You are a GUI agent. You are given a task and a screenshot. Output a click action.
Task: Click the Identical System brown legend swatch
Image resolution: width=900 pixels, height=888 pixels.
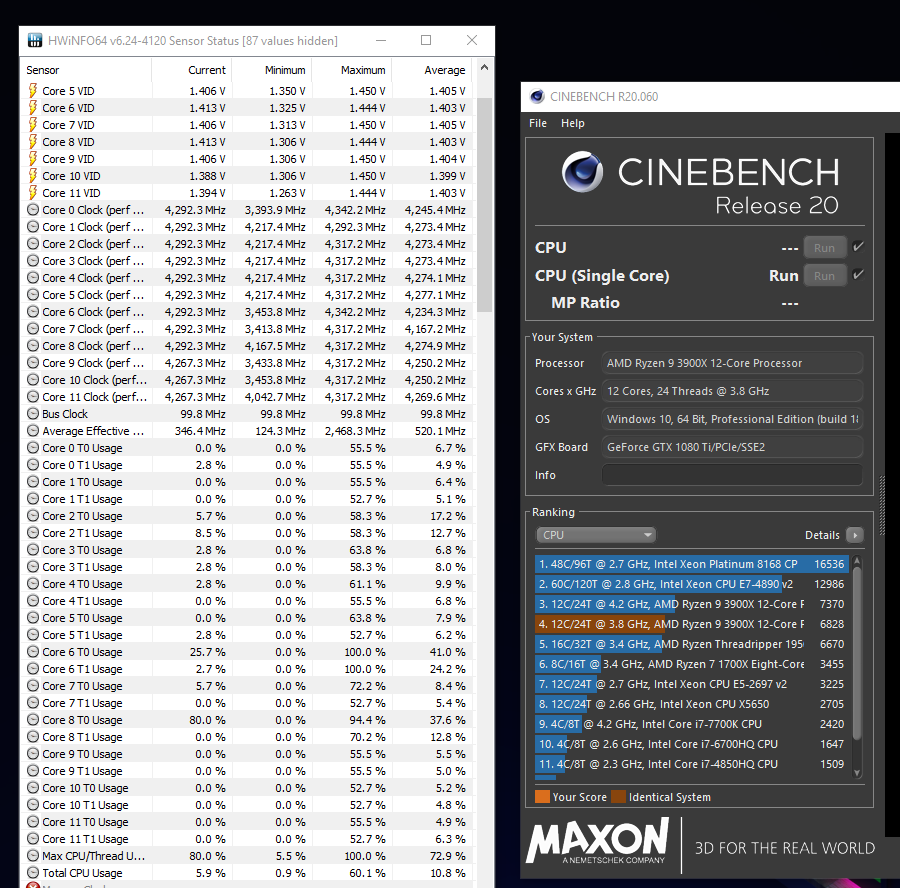(x=618, y=797)
